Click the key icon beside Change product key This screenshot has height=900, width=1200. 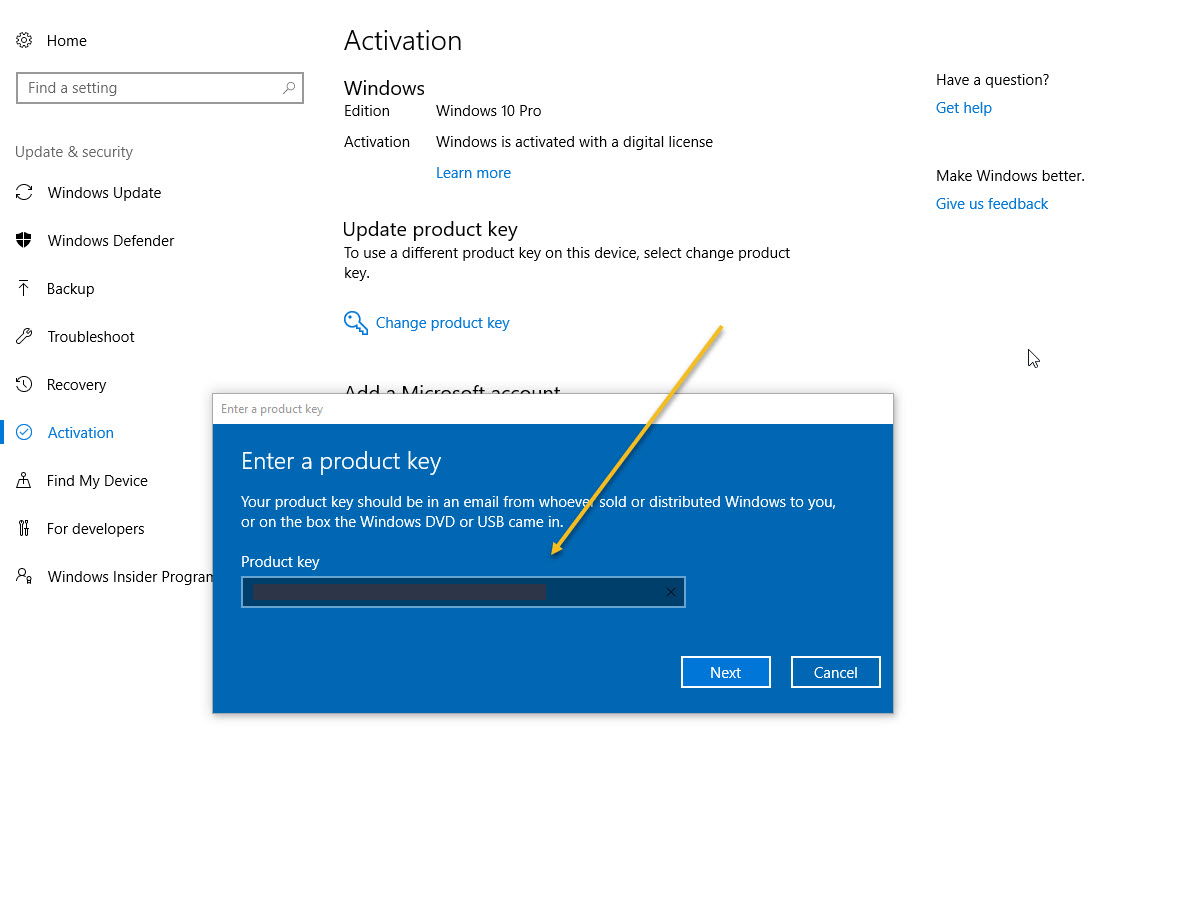coord(356,322)
